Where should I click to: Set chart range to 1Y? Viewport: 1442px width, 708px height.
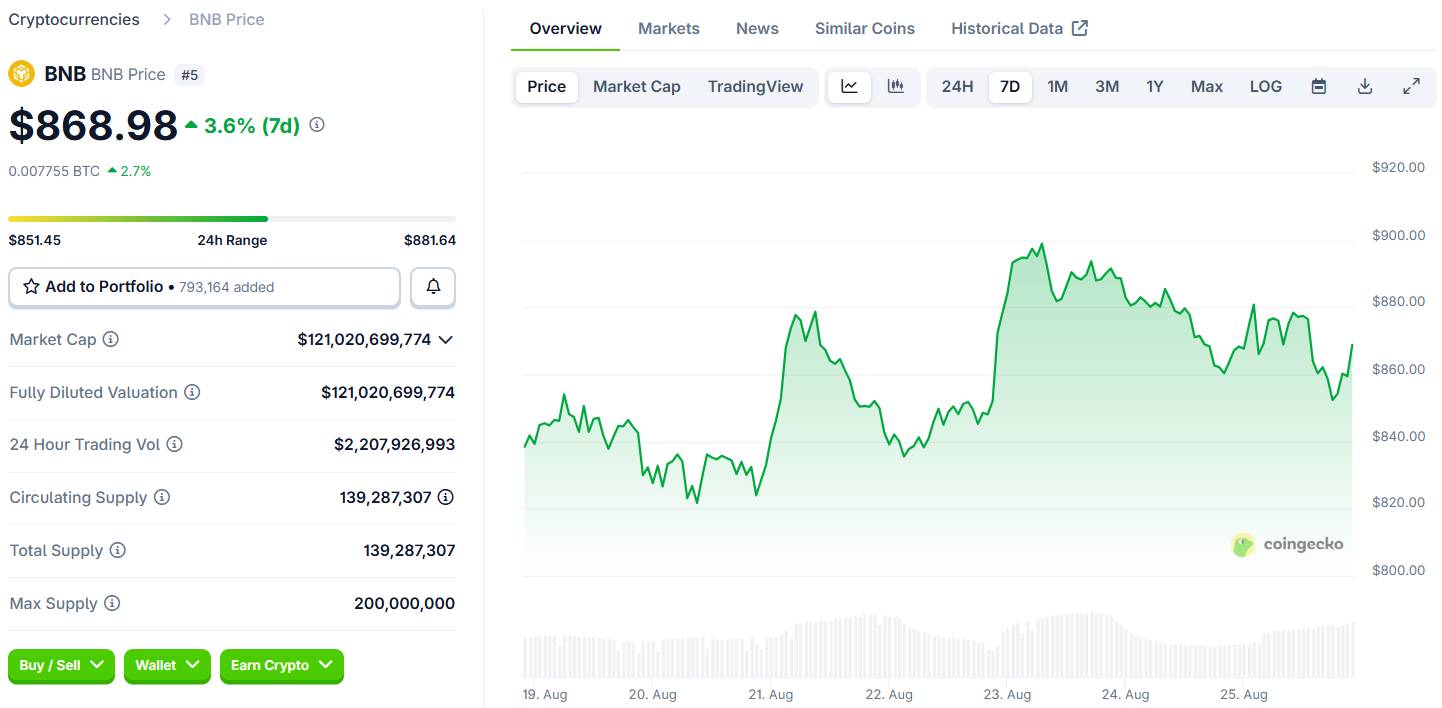tap(1155, 87)
